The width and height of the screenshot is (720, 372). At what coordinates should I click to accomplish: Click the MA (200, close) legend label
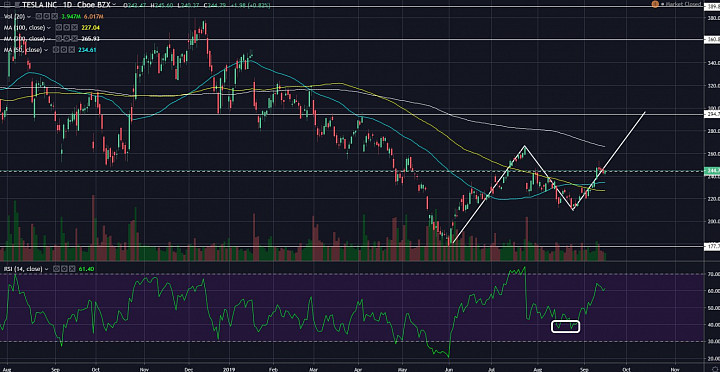[x=24, y=39]
